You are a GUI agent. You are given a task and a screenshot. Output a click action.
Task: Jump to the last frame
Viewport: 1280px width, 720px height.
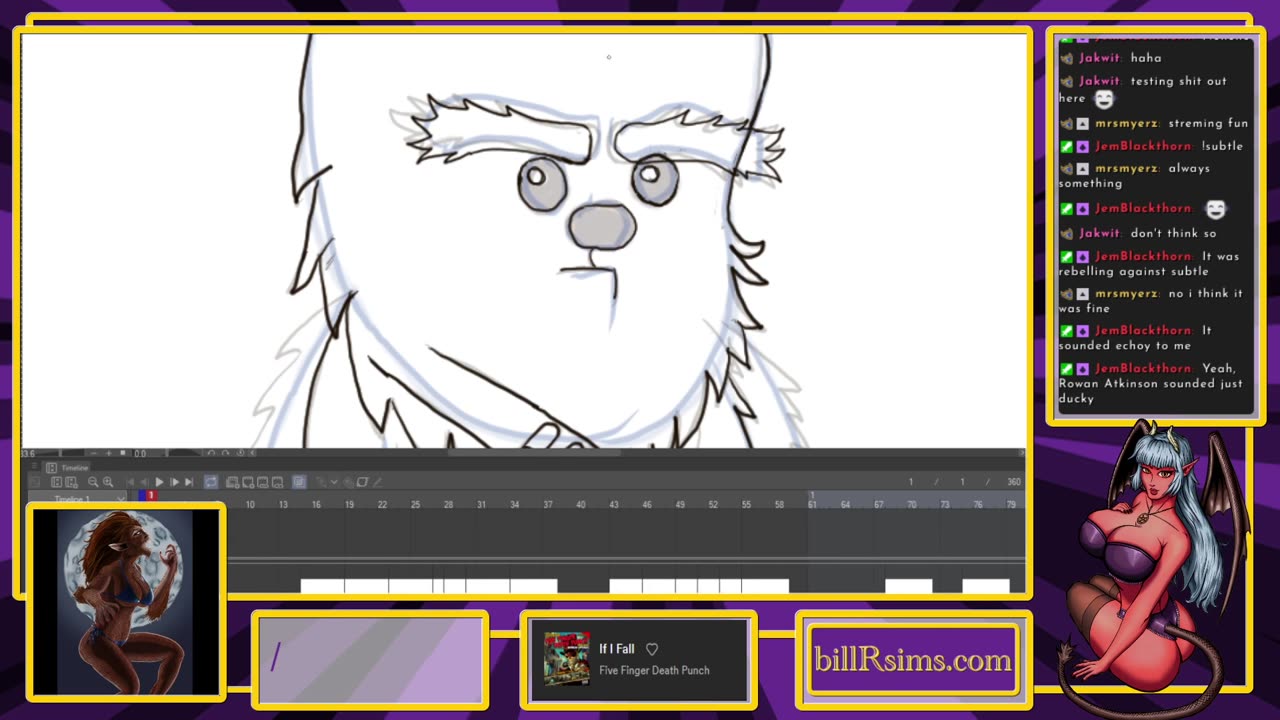pyautogui.click(x=189, y=482)
